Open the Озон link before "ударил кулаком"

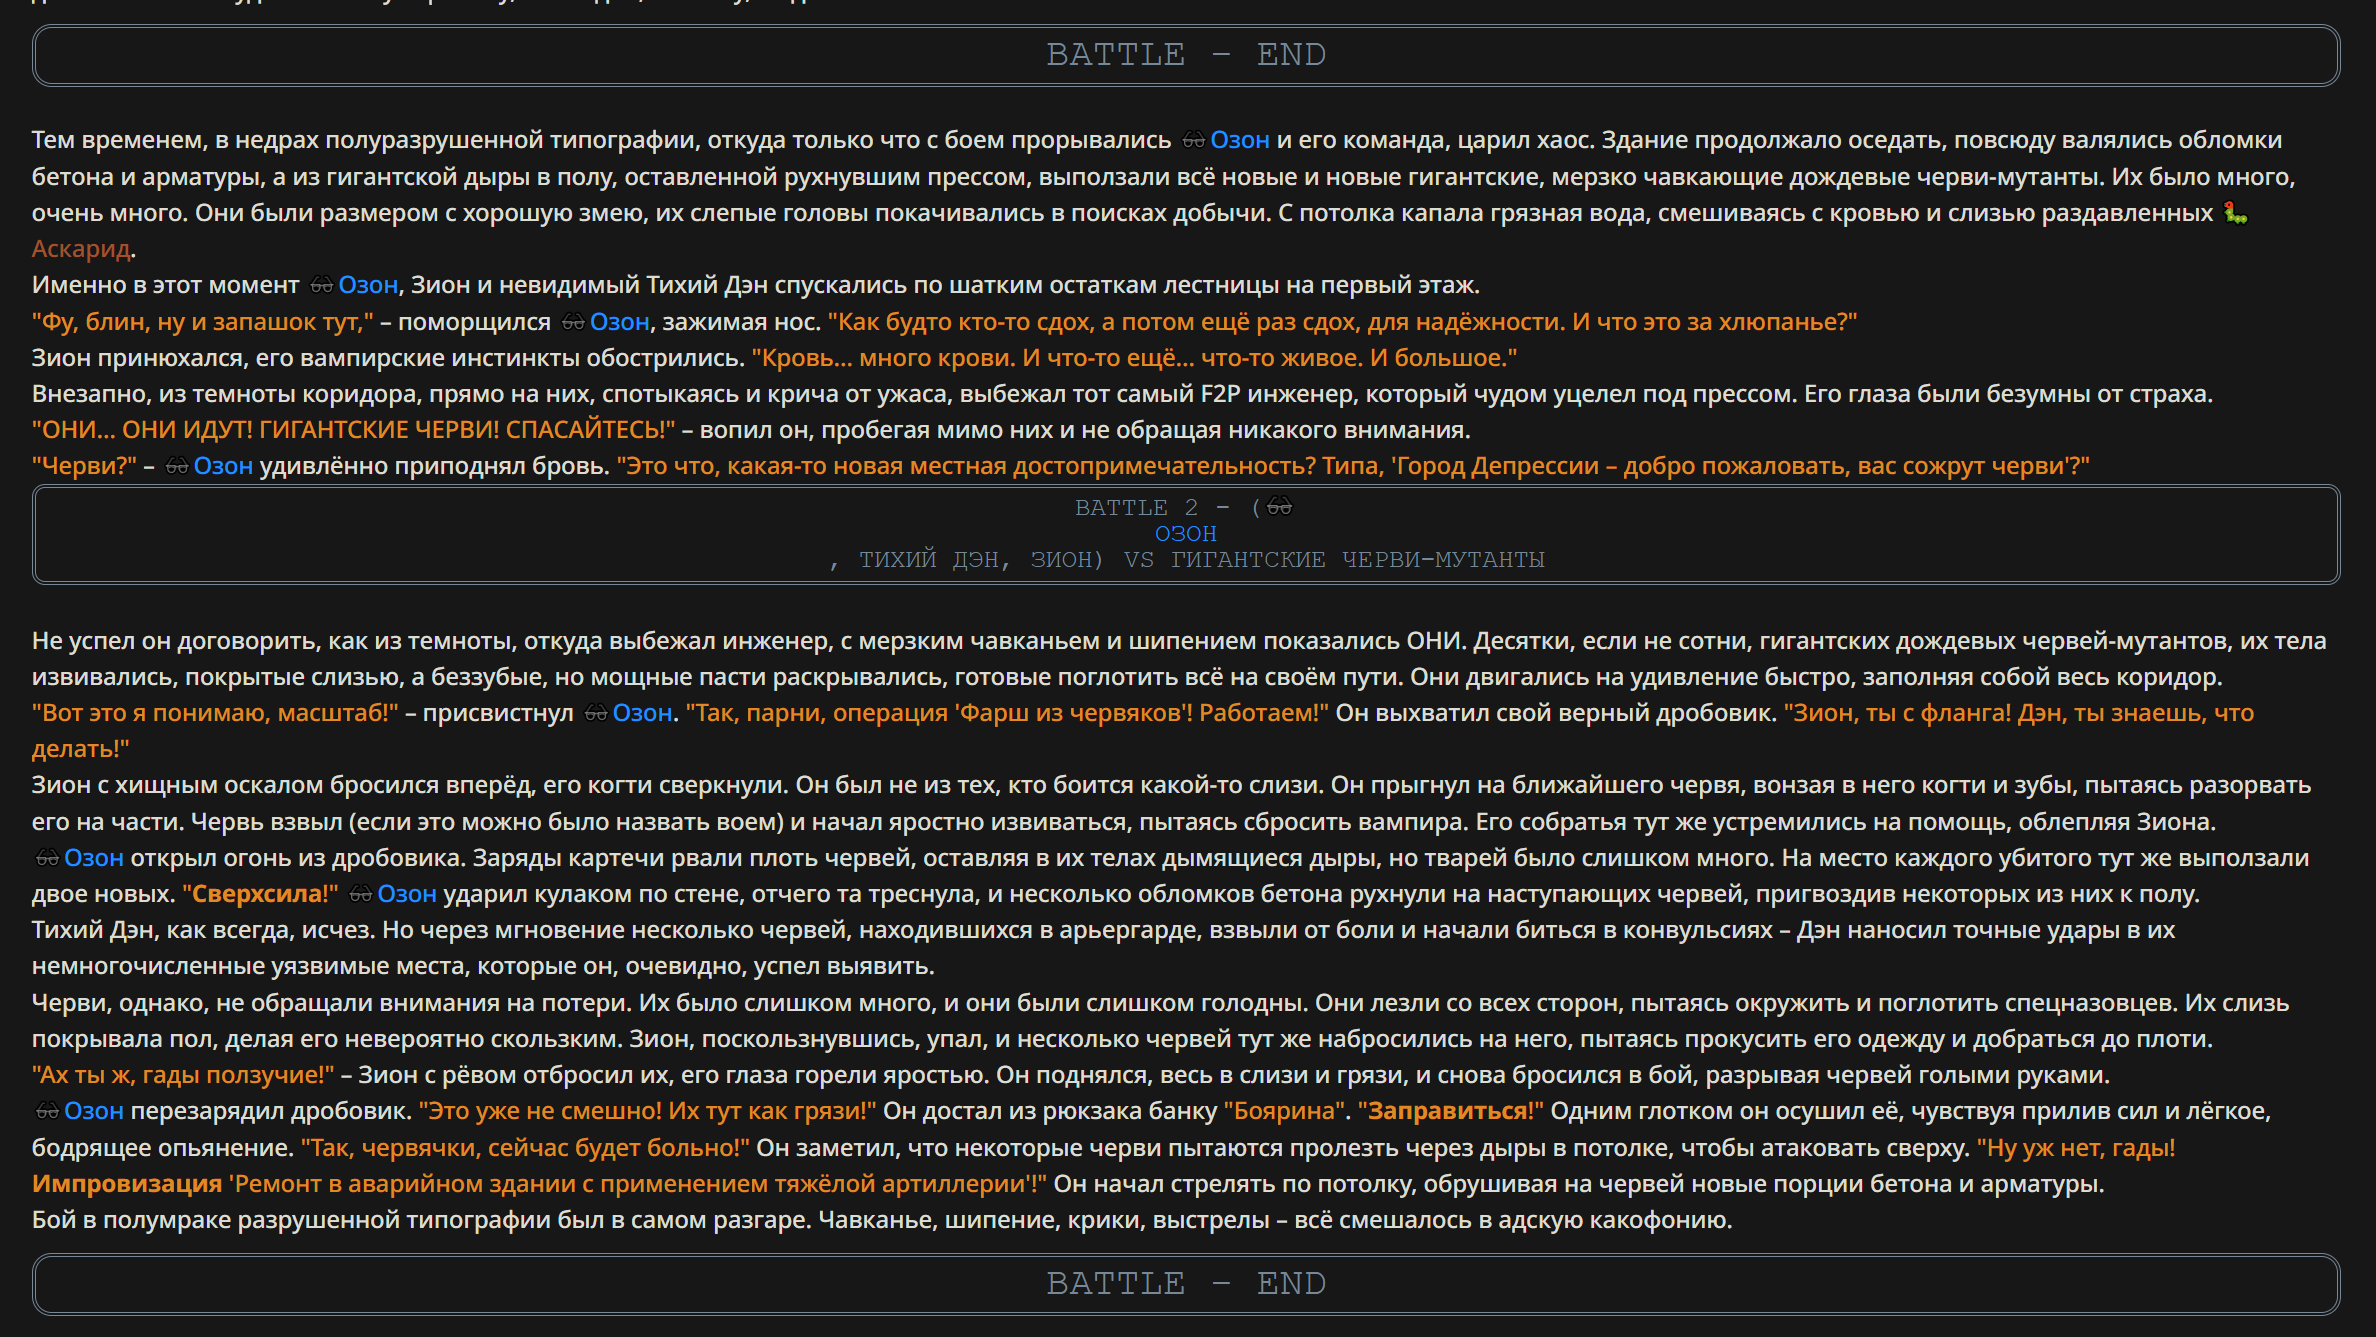coord(407,894)
